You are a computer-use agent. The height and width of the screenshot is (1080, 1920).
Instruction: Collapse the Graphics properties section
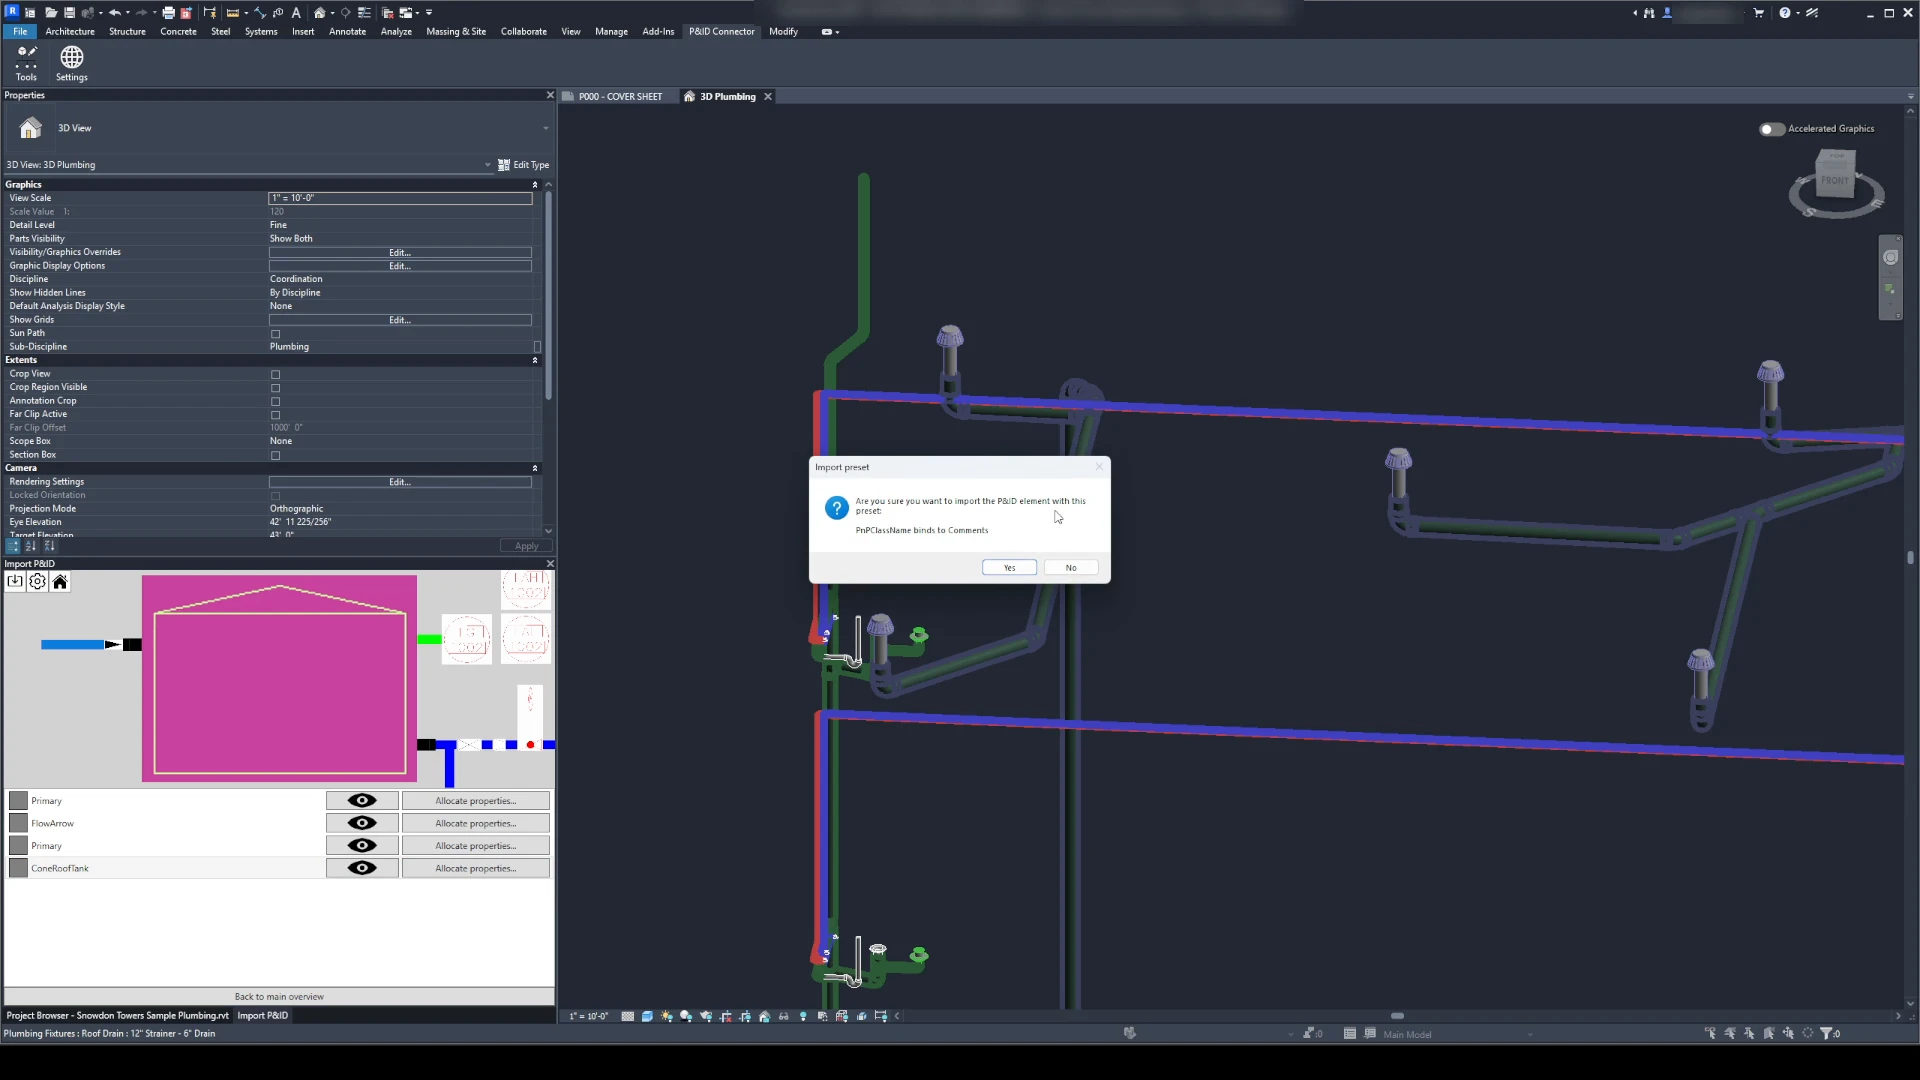(x=535, y=185)
